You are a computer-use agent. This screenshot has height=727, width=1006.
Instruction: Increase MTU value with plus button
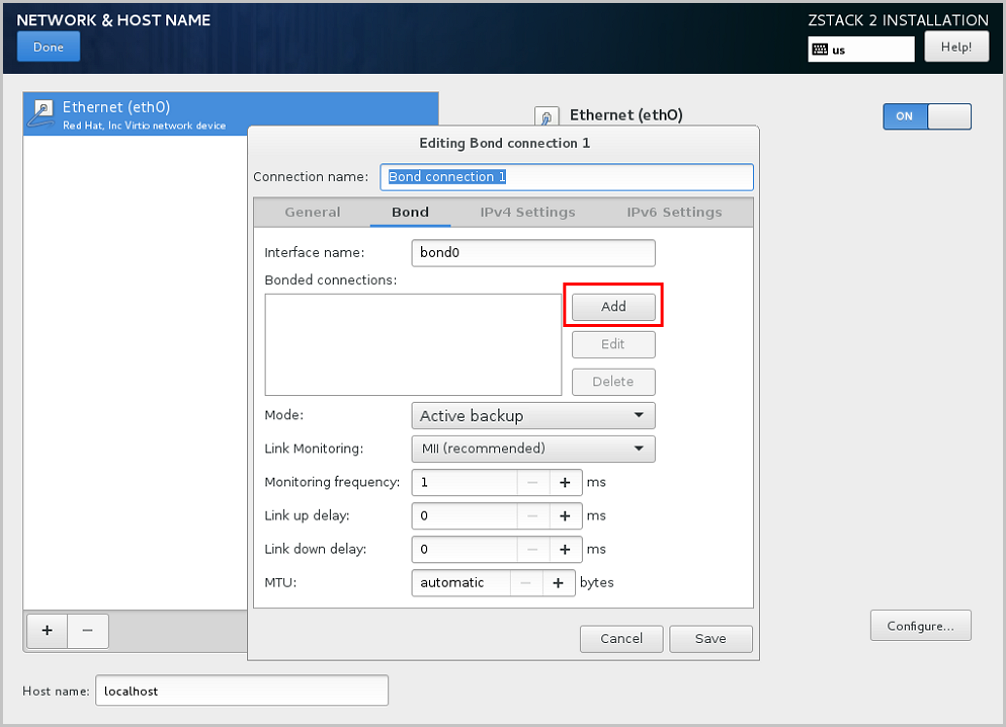(x=558, y=583)
